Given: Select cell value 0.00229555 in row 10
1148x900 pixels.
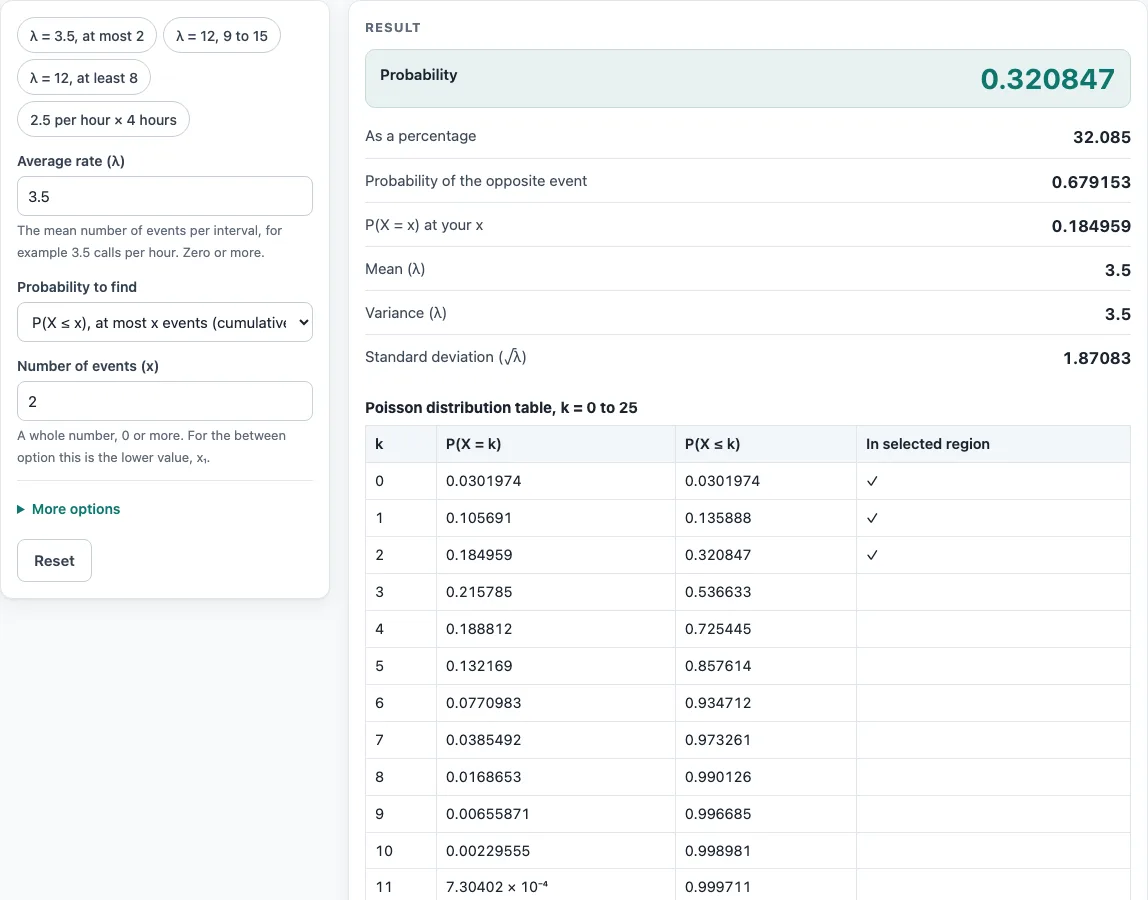Looking at the screenshot, I should [488, 851].
